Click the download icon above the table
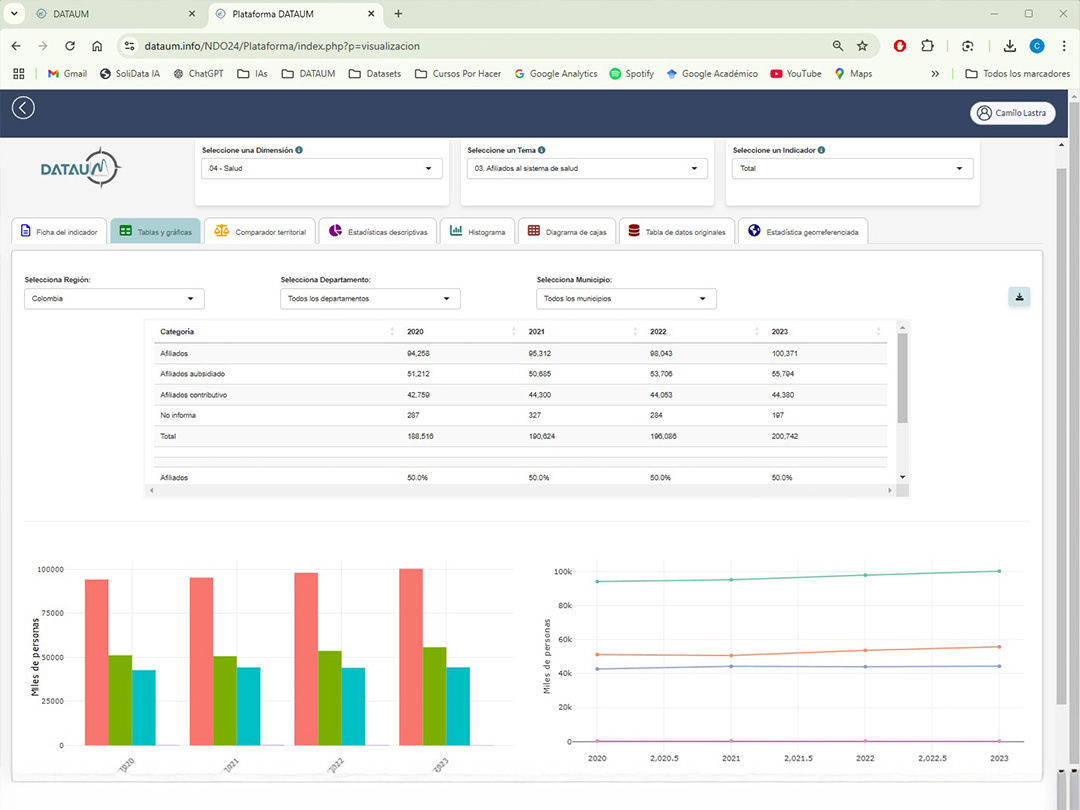 pyautogui.click(x=1019, y=297)
